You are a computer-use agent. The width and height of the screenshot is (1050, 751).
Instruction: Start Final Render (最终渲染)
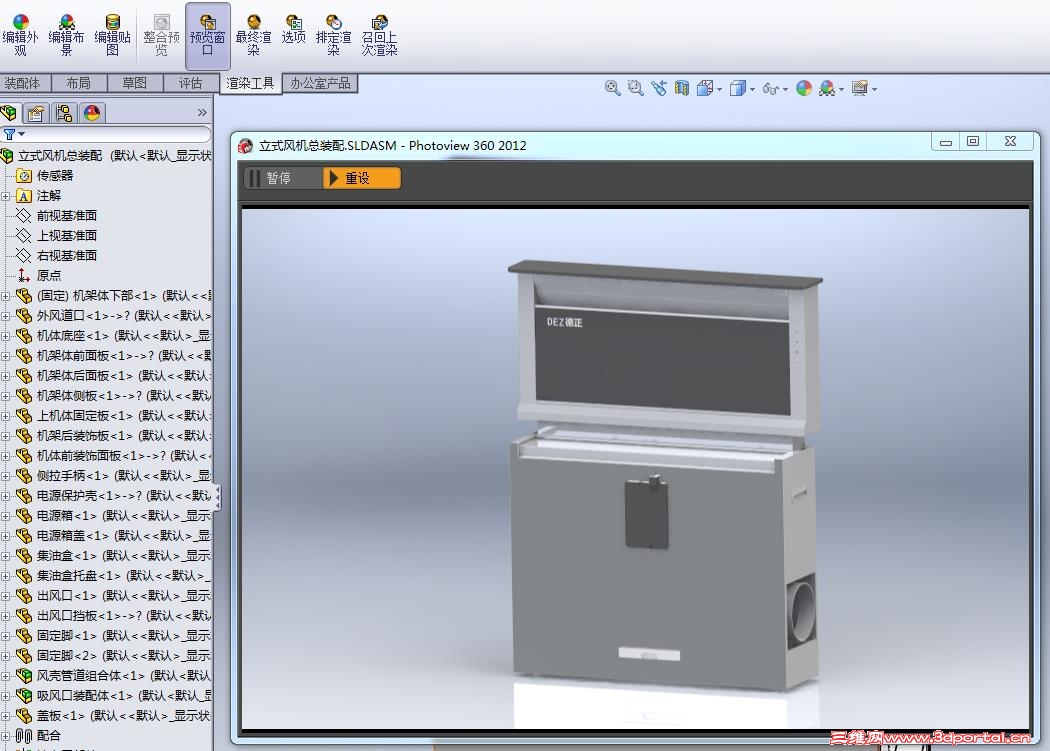click(253, 36)
